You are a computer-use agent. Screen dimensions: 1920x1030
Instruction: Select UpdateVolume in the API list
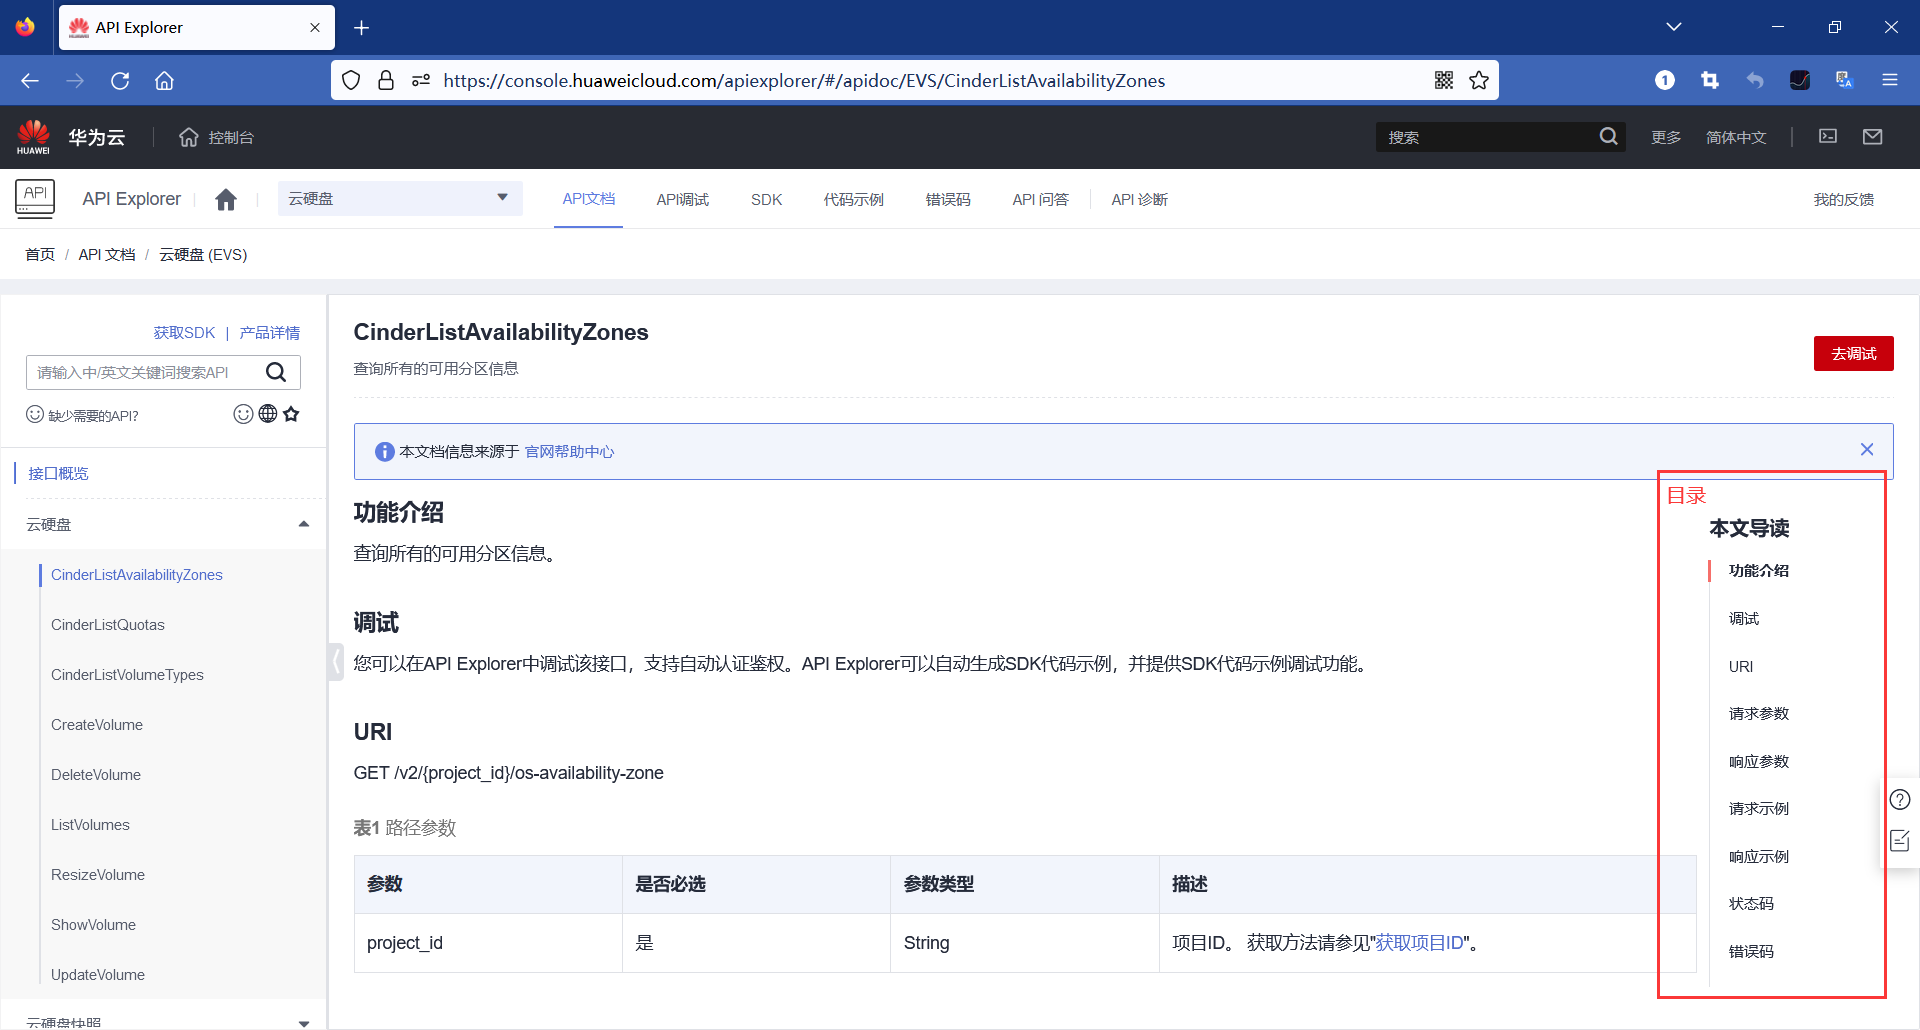98,975
